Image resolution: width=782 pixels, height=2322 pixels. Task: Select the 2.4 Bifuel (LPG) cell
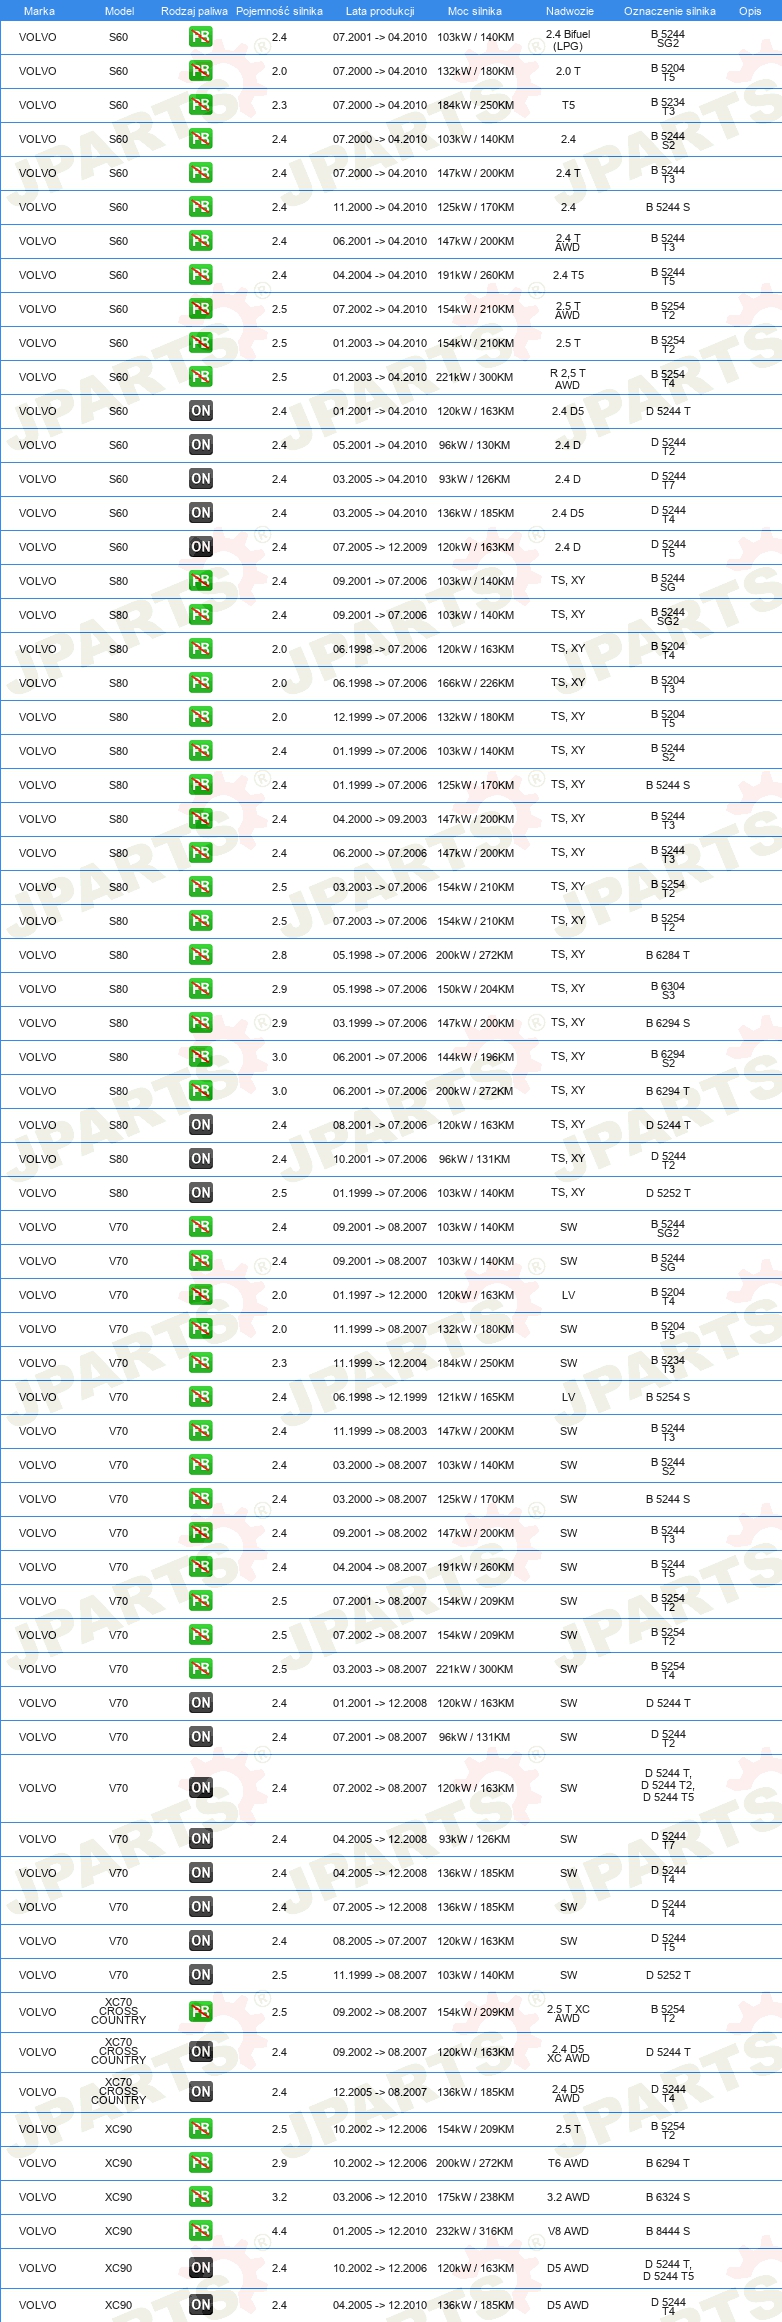point(568,40)
